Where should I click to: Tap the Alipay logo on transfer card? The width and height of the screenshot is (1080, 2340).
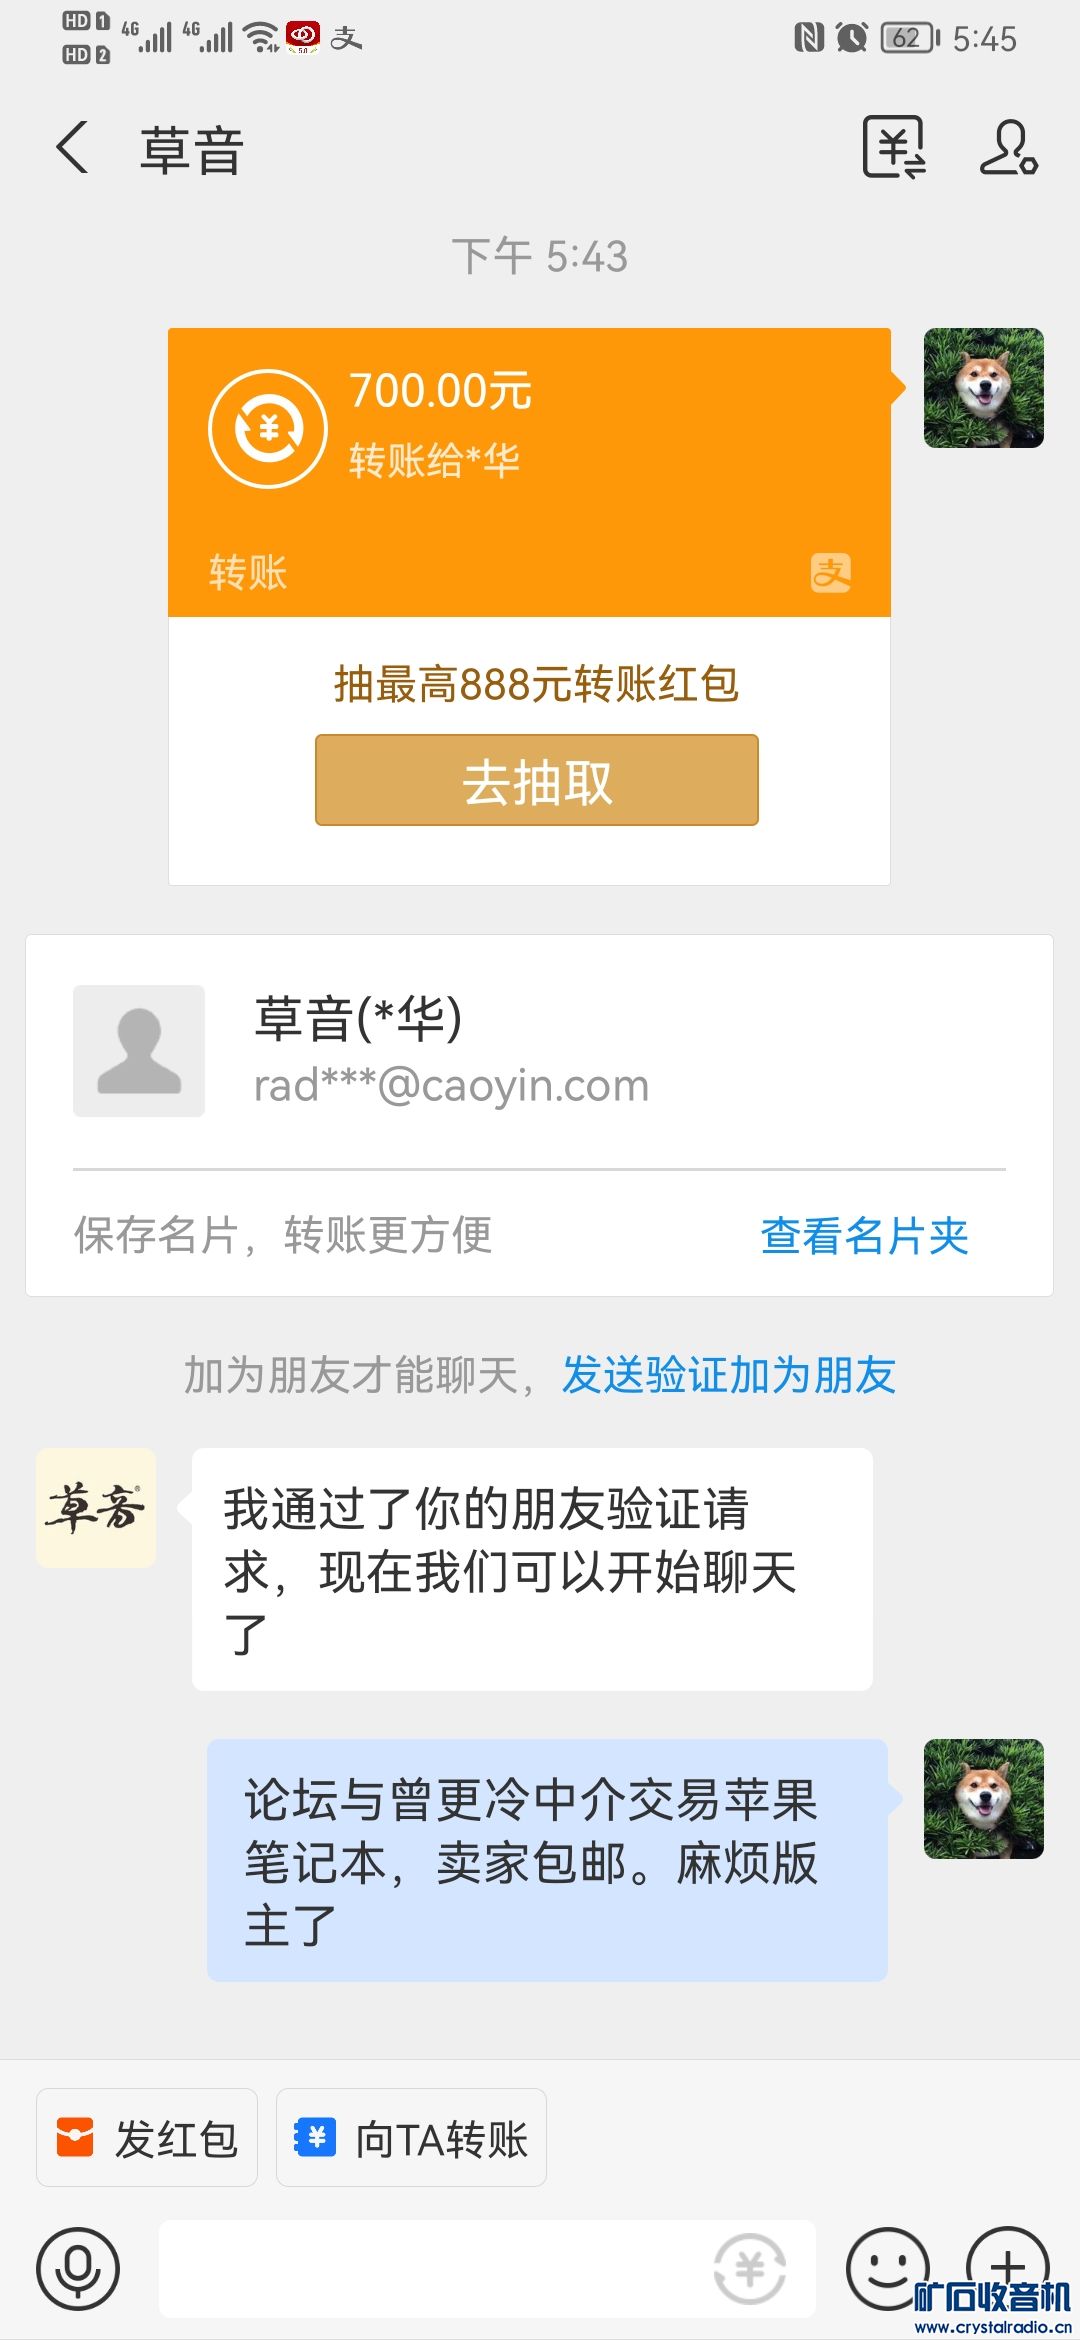(x=830, y=573)
